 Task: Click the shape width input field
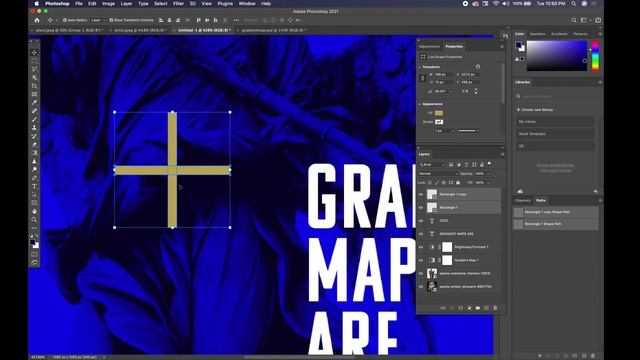point(443,75)
